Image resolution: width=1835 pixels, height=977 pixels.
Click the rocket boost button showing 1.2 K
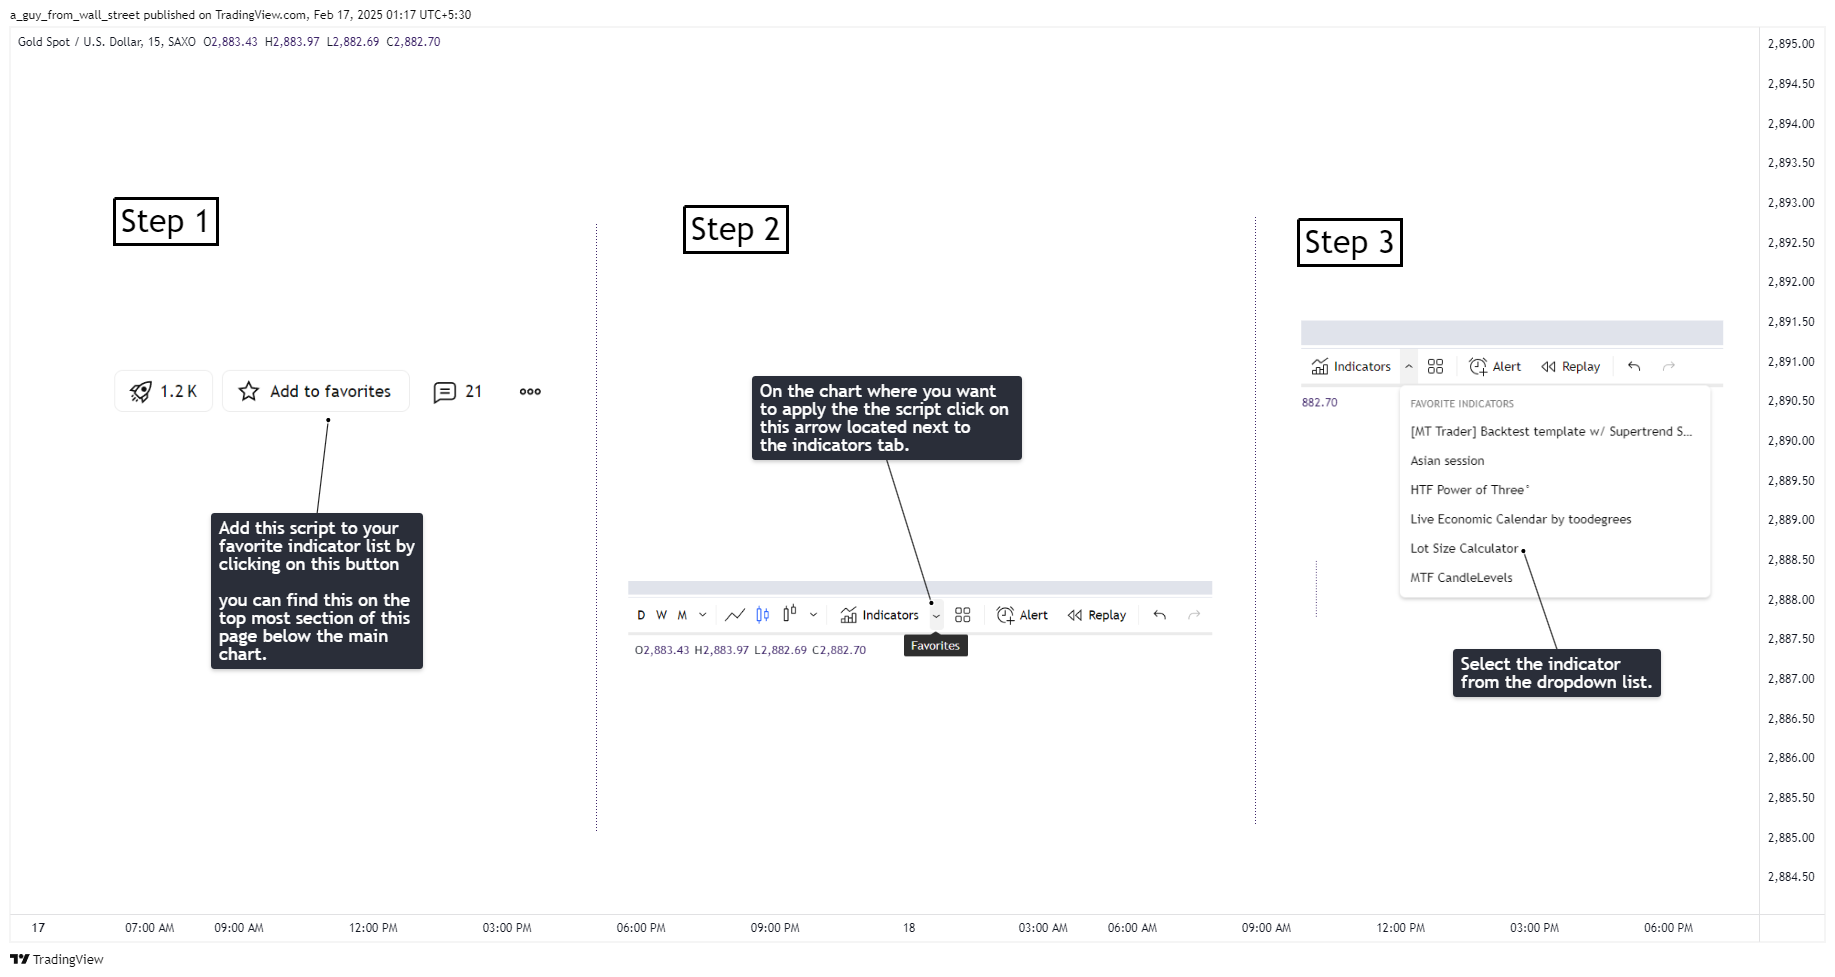[x=163, y=391]
